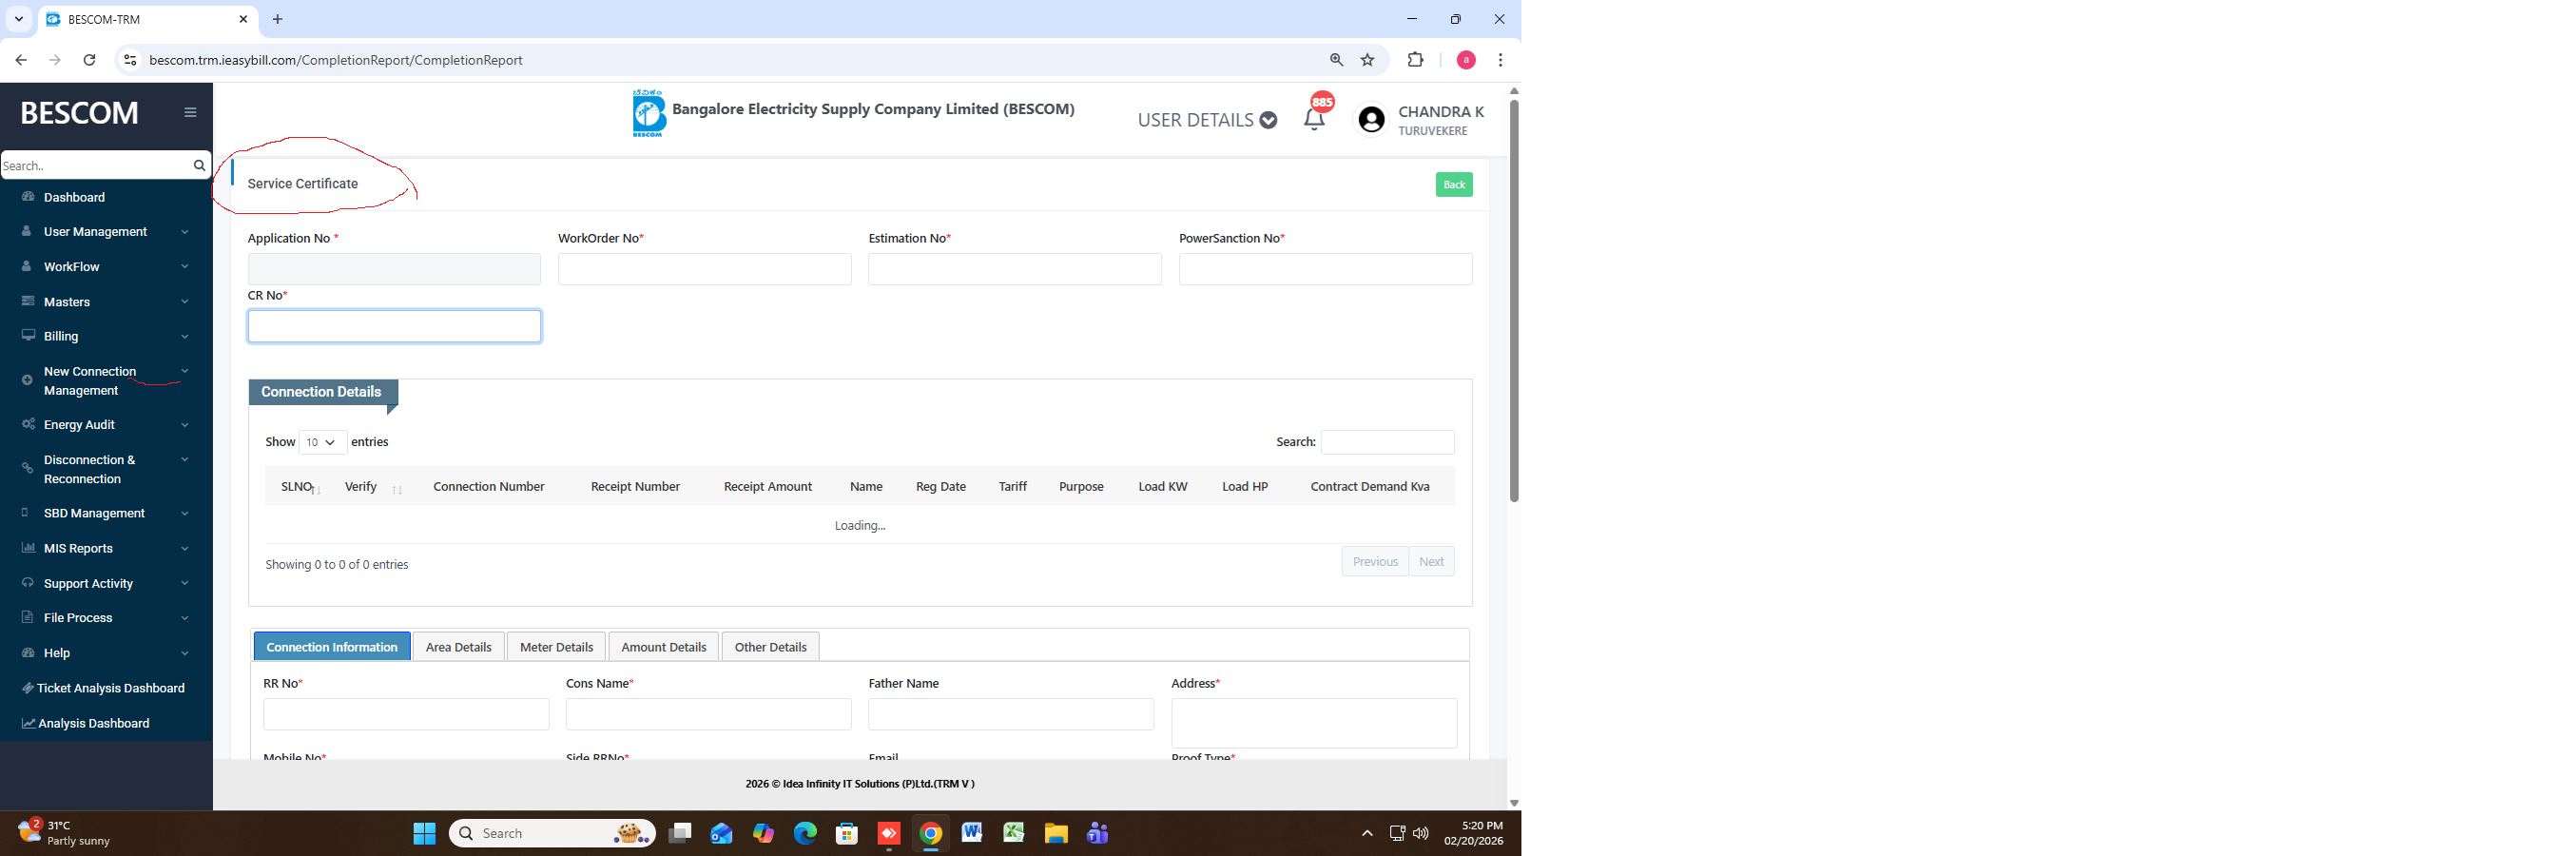Switch to the Area Details tab
Image resolution: width=2576 pixels, height=856 pixels.
(459, 647)
